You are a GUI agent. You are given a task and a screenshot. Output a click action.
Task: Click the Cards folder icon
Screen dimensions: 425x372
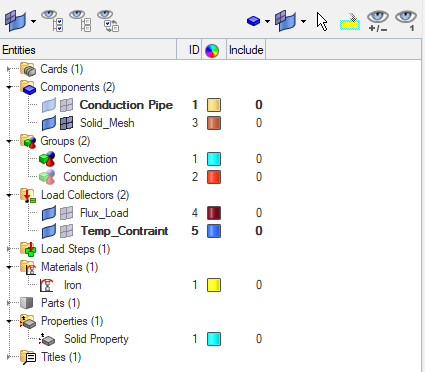pos(28,69)
